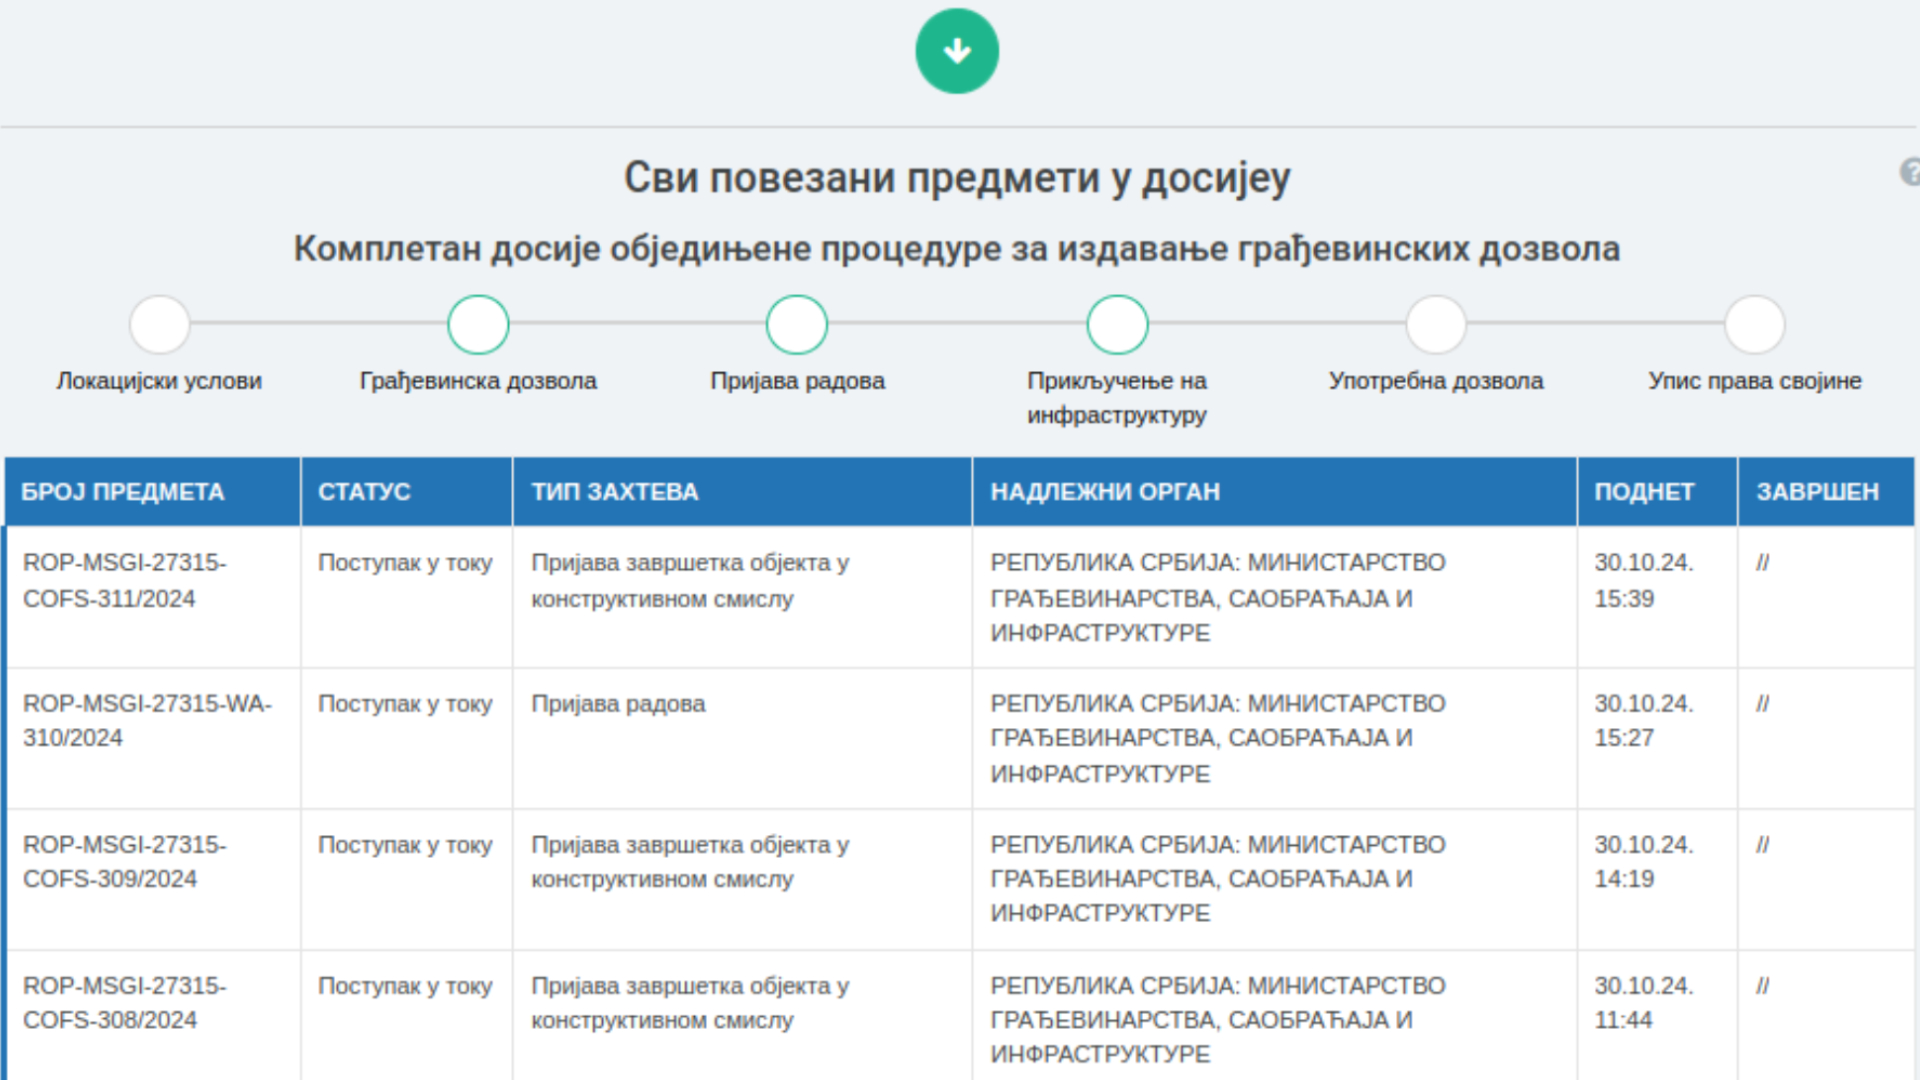Image resolution: width=1920 pixels, height=1080 pixels.
Task: Click the Пријава радова step label
Action: point(798,381)
